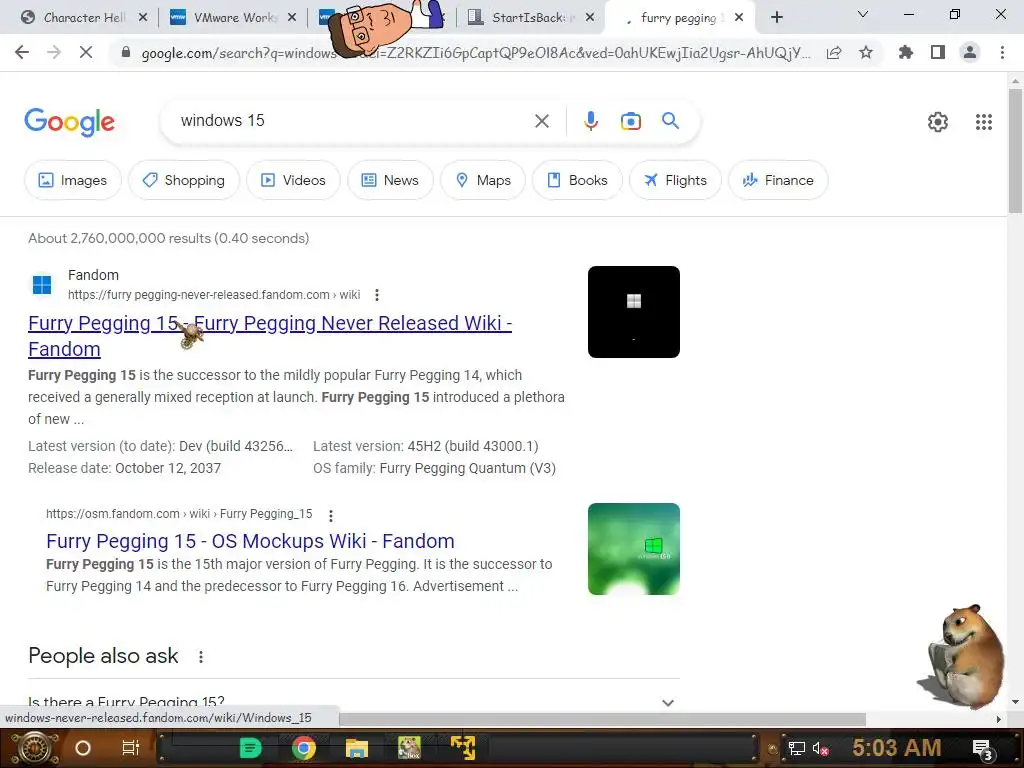The height and width of the screenshot is (768, 1024).
Task: Open Cortana circle in the taskbar
Action: [x=83, y=748]
